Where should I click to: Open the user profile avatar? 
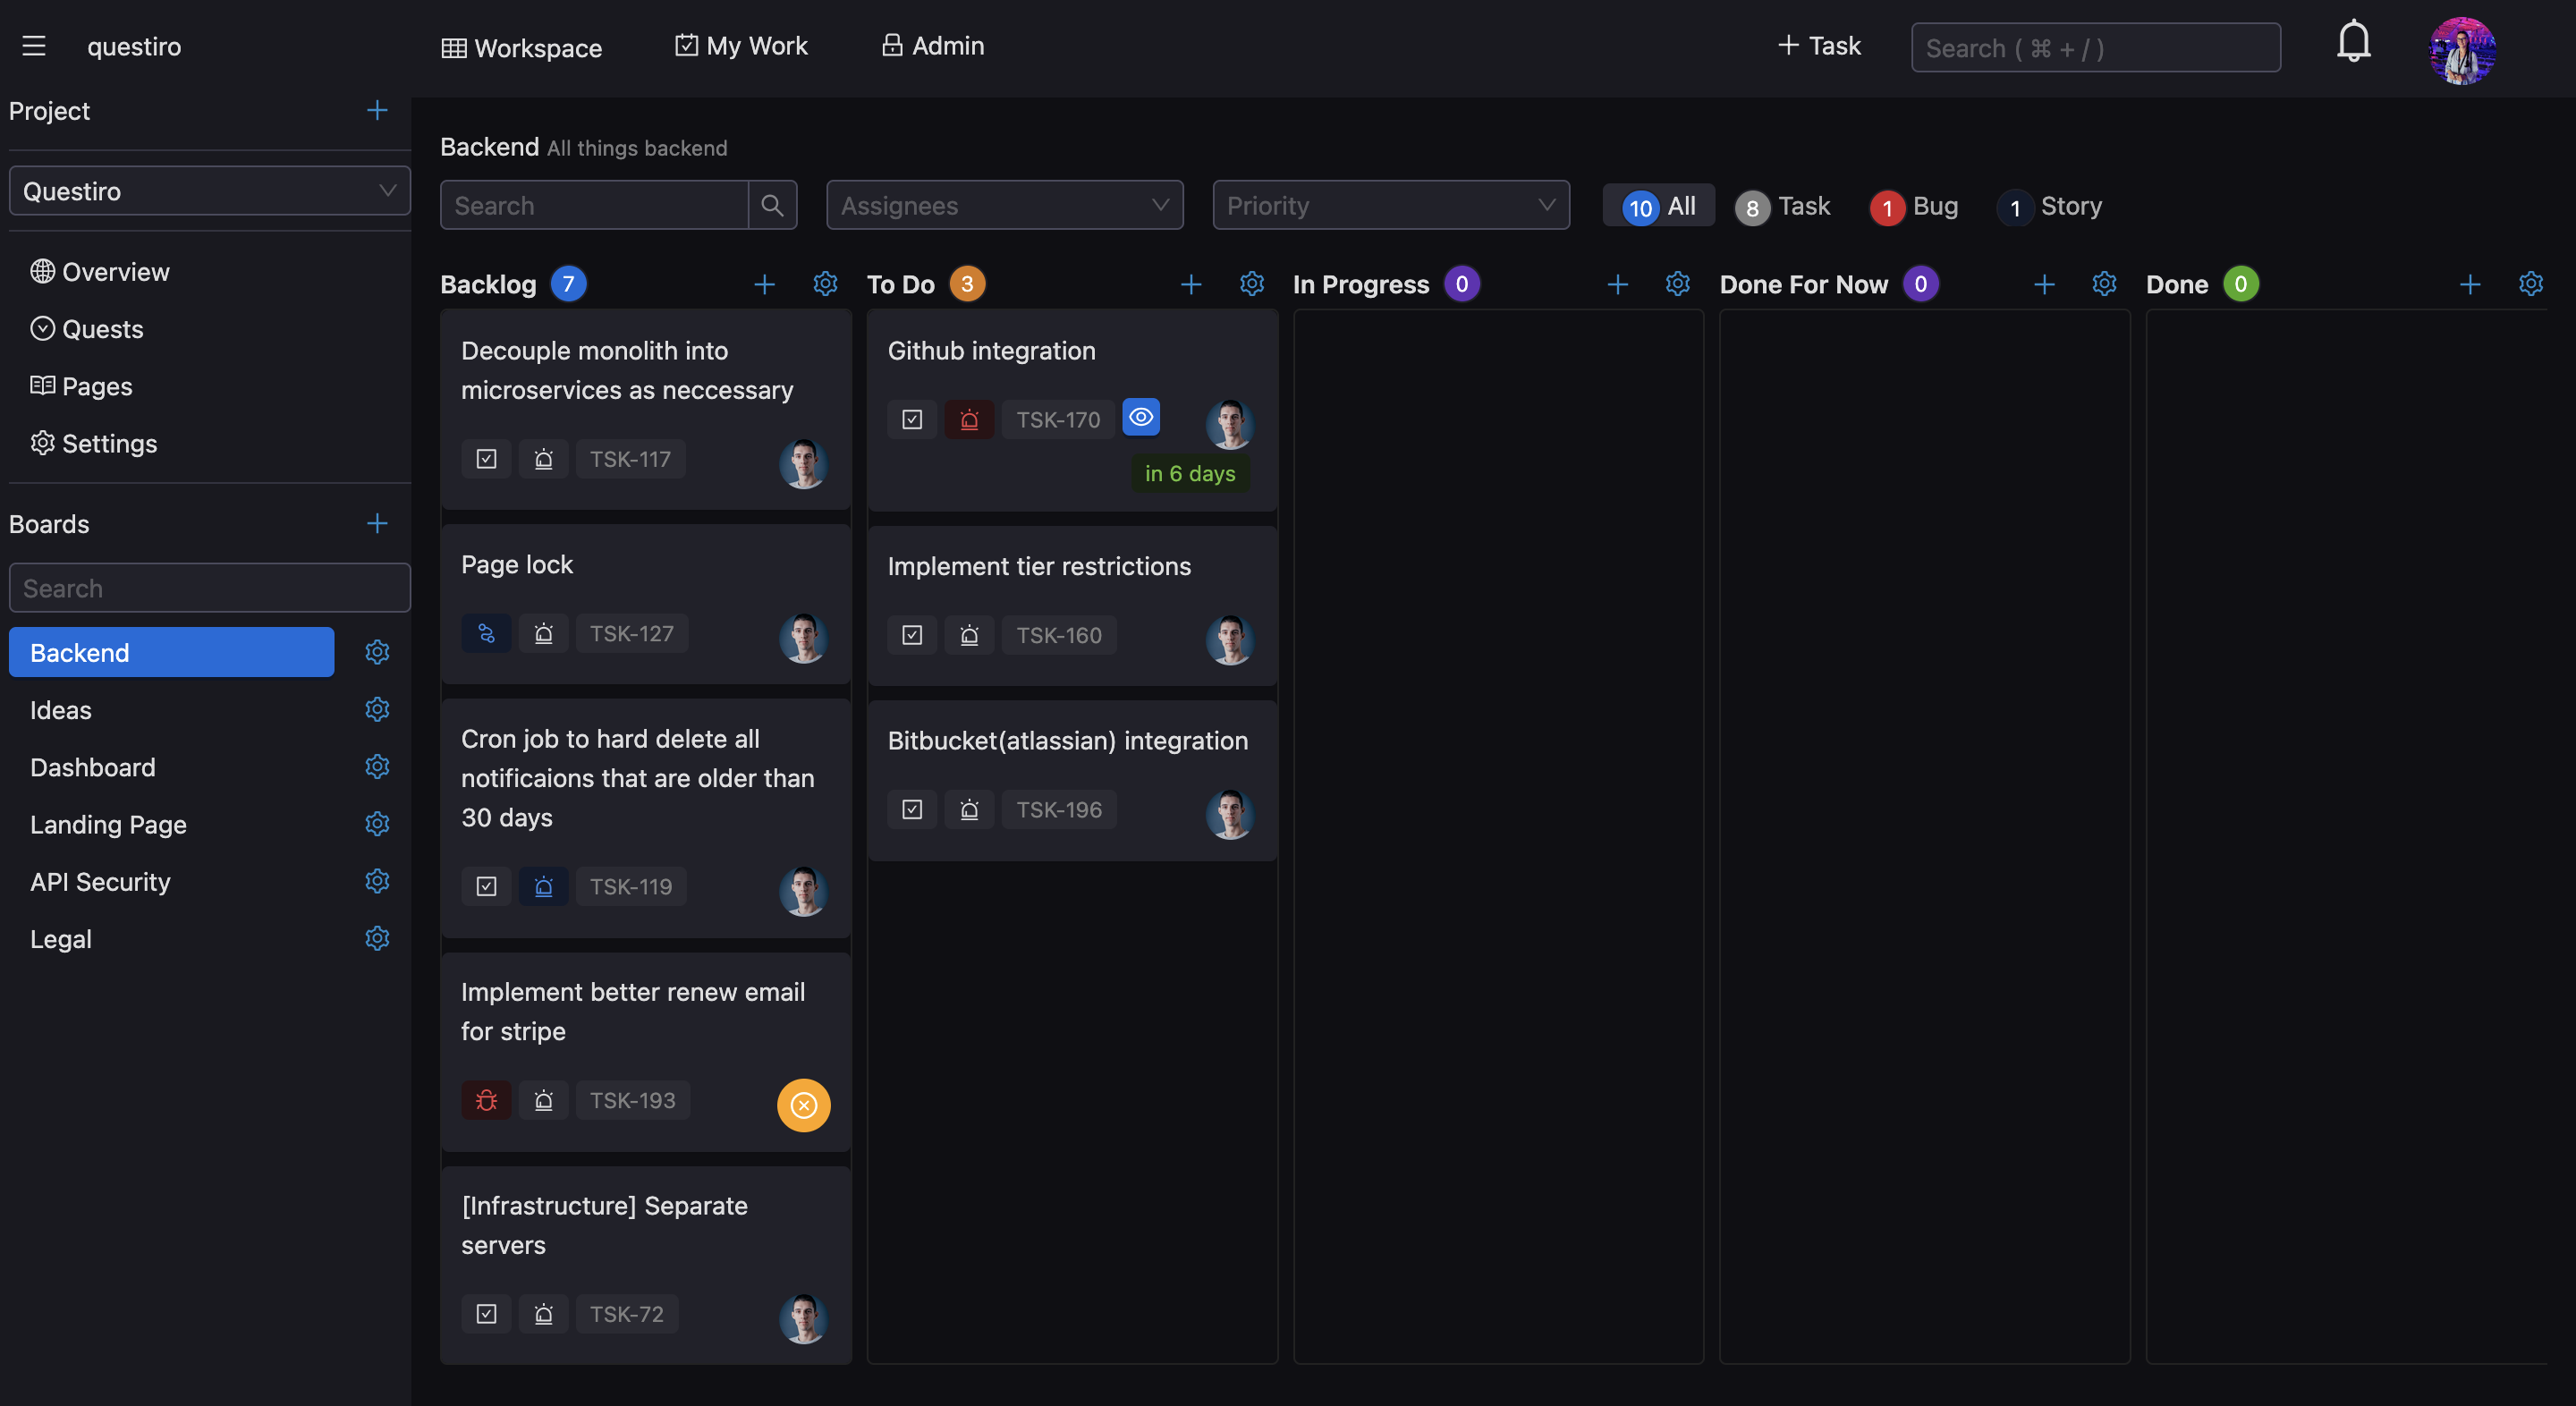[x=2462, y=50]
